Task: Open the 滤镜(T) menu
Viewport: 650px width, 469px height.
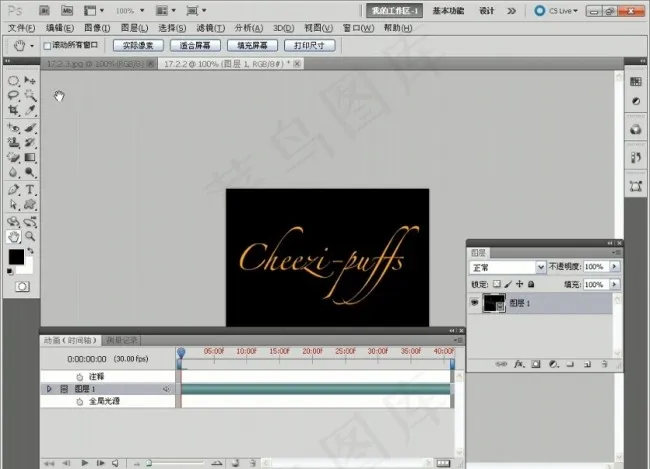Action: (211, 28)
